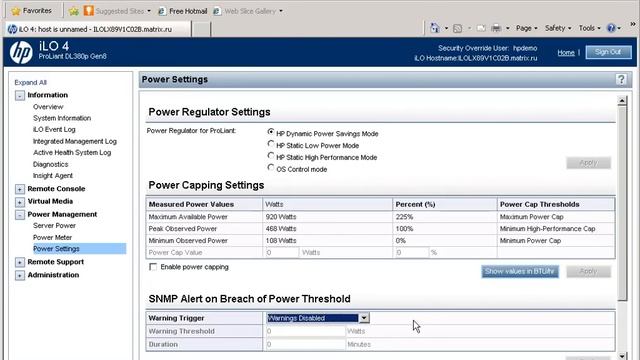Click the '108 Watts' minimum observed power cell
This screenshot has width=640, height=360.
point(327,240)
